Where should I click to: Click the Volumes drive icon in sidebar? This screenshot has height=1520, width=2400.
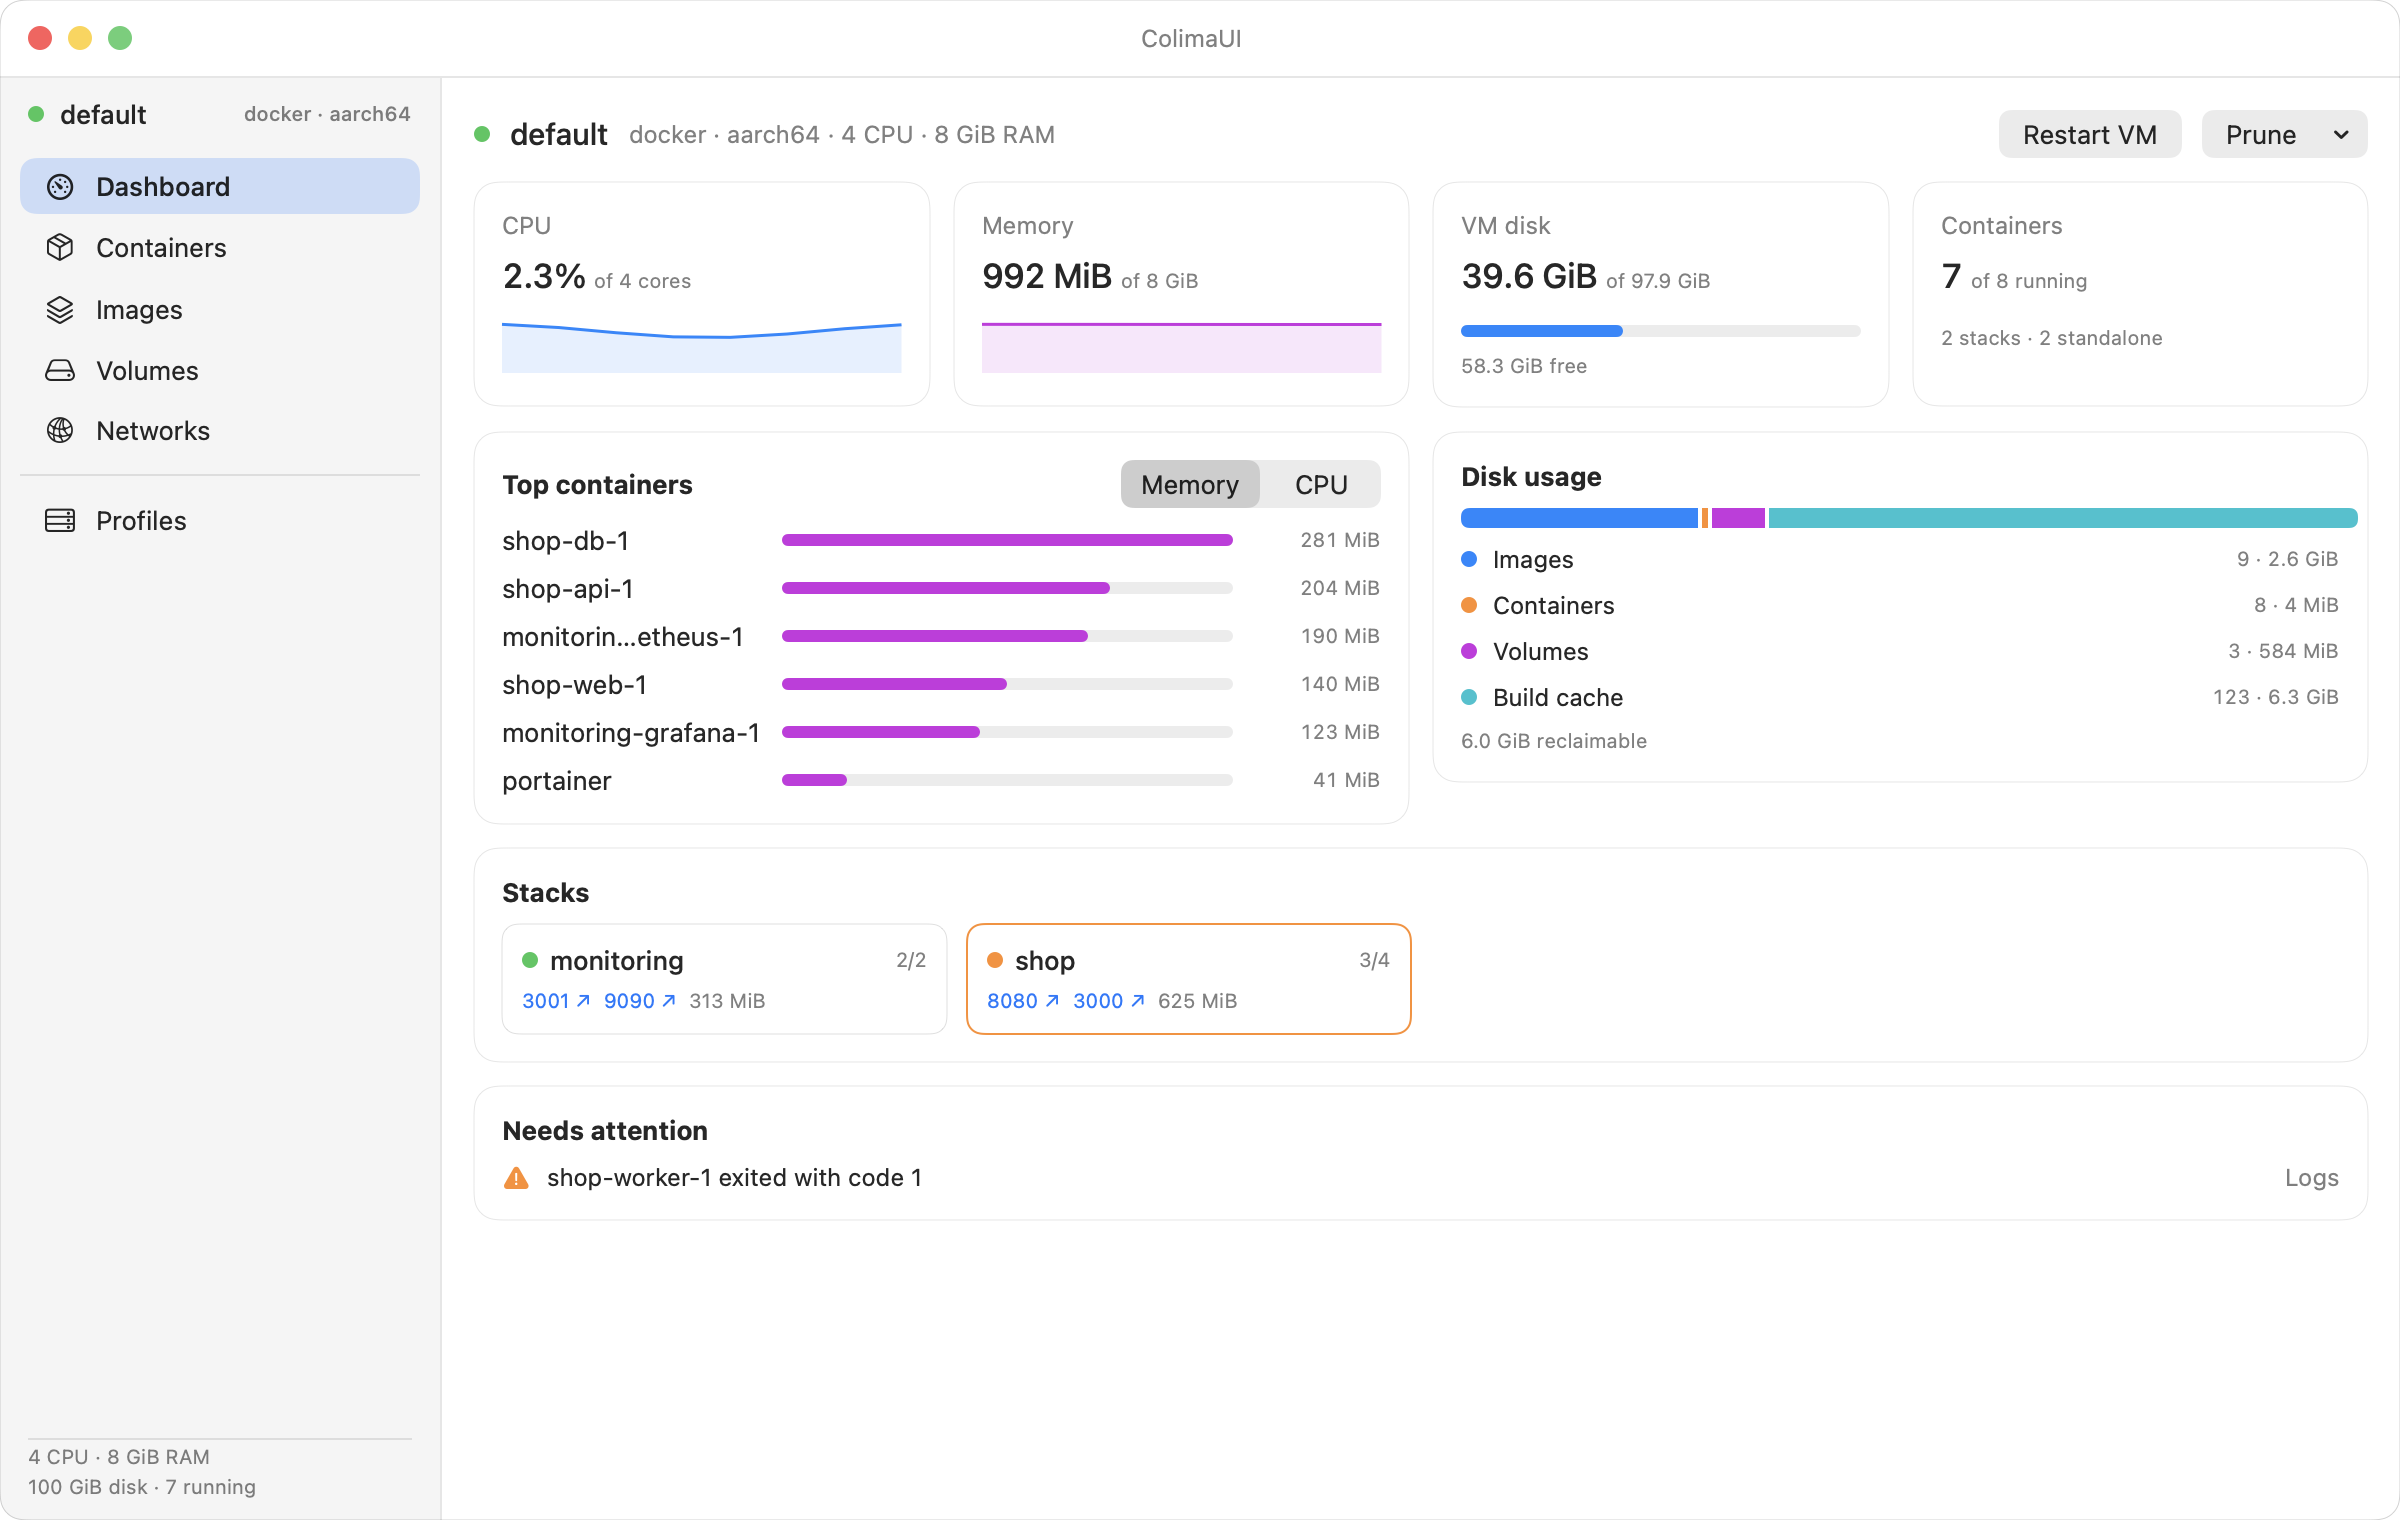click(60, 371)
